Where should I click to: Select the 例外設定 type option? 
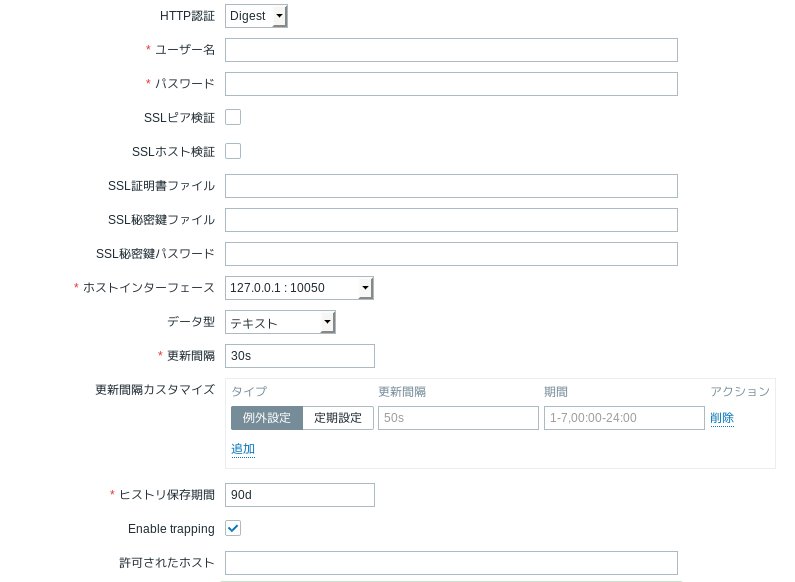[266, 418]
